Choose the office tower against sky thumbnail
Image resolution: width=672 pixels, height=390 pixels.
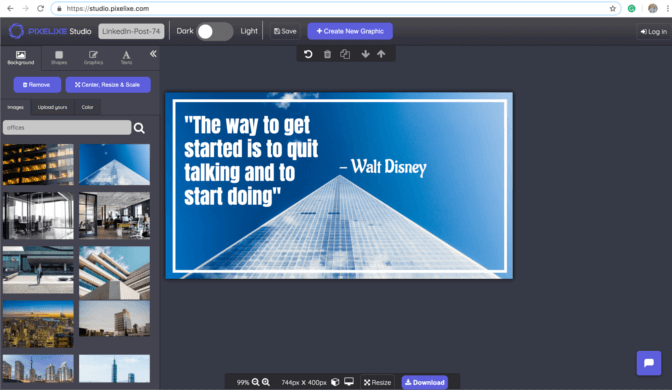click(114, 318)
